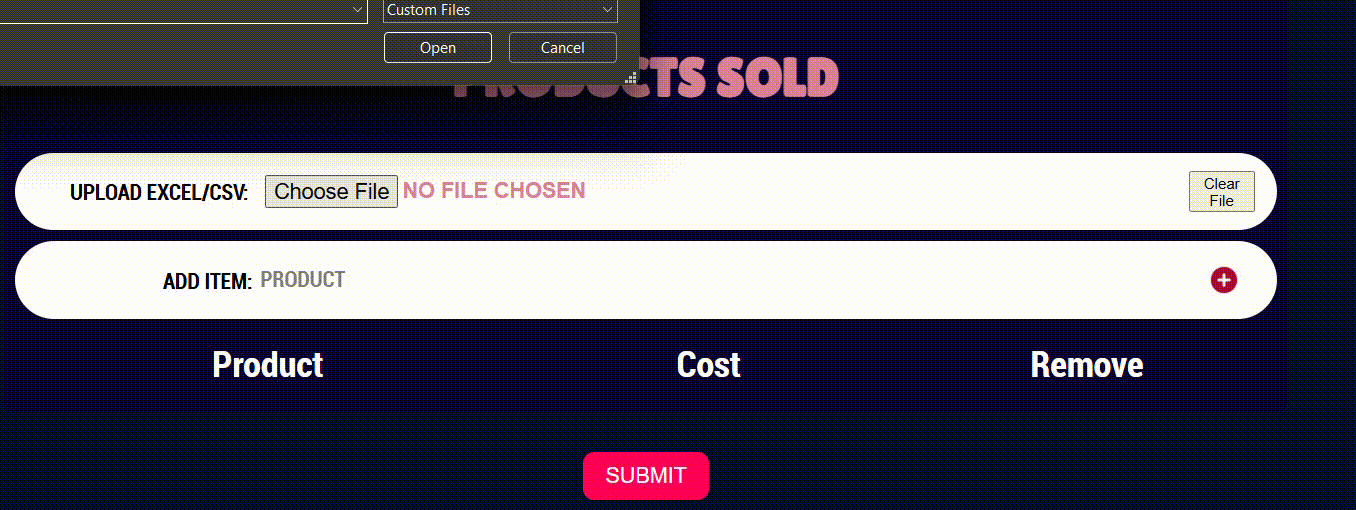The height and width of the screenshot is (510, 1356).
Task: Click the Product column header
Action: pyautogui.click(x=268, y=365)
